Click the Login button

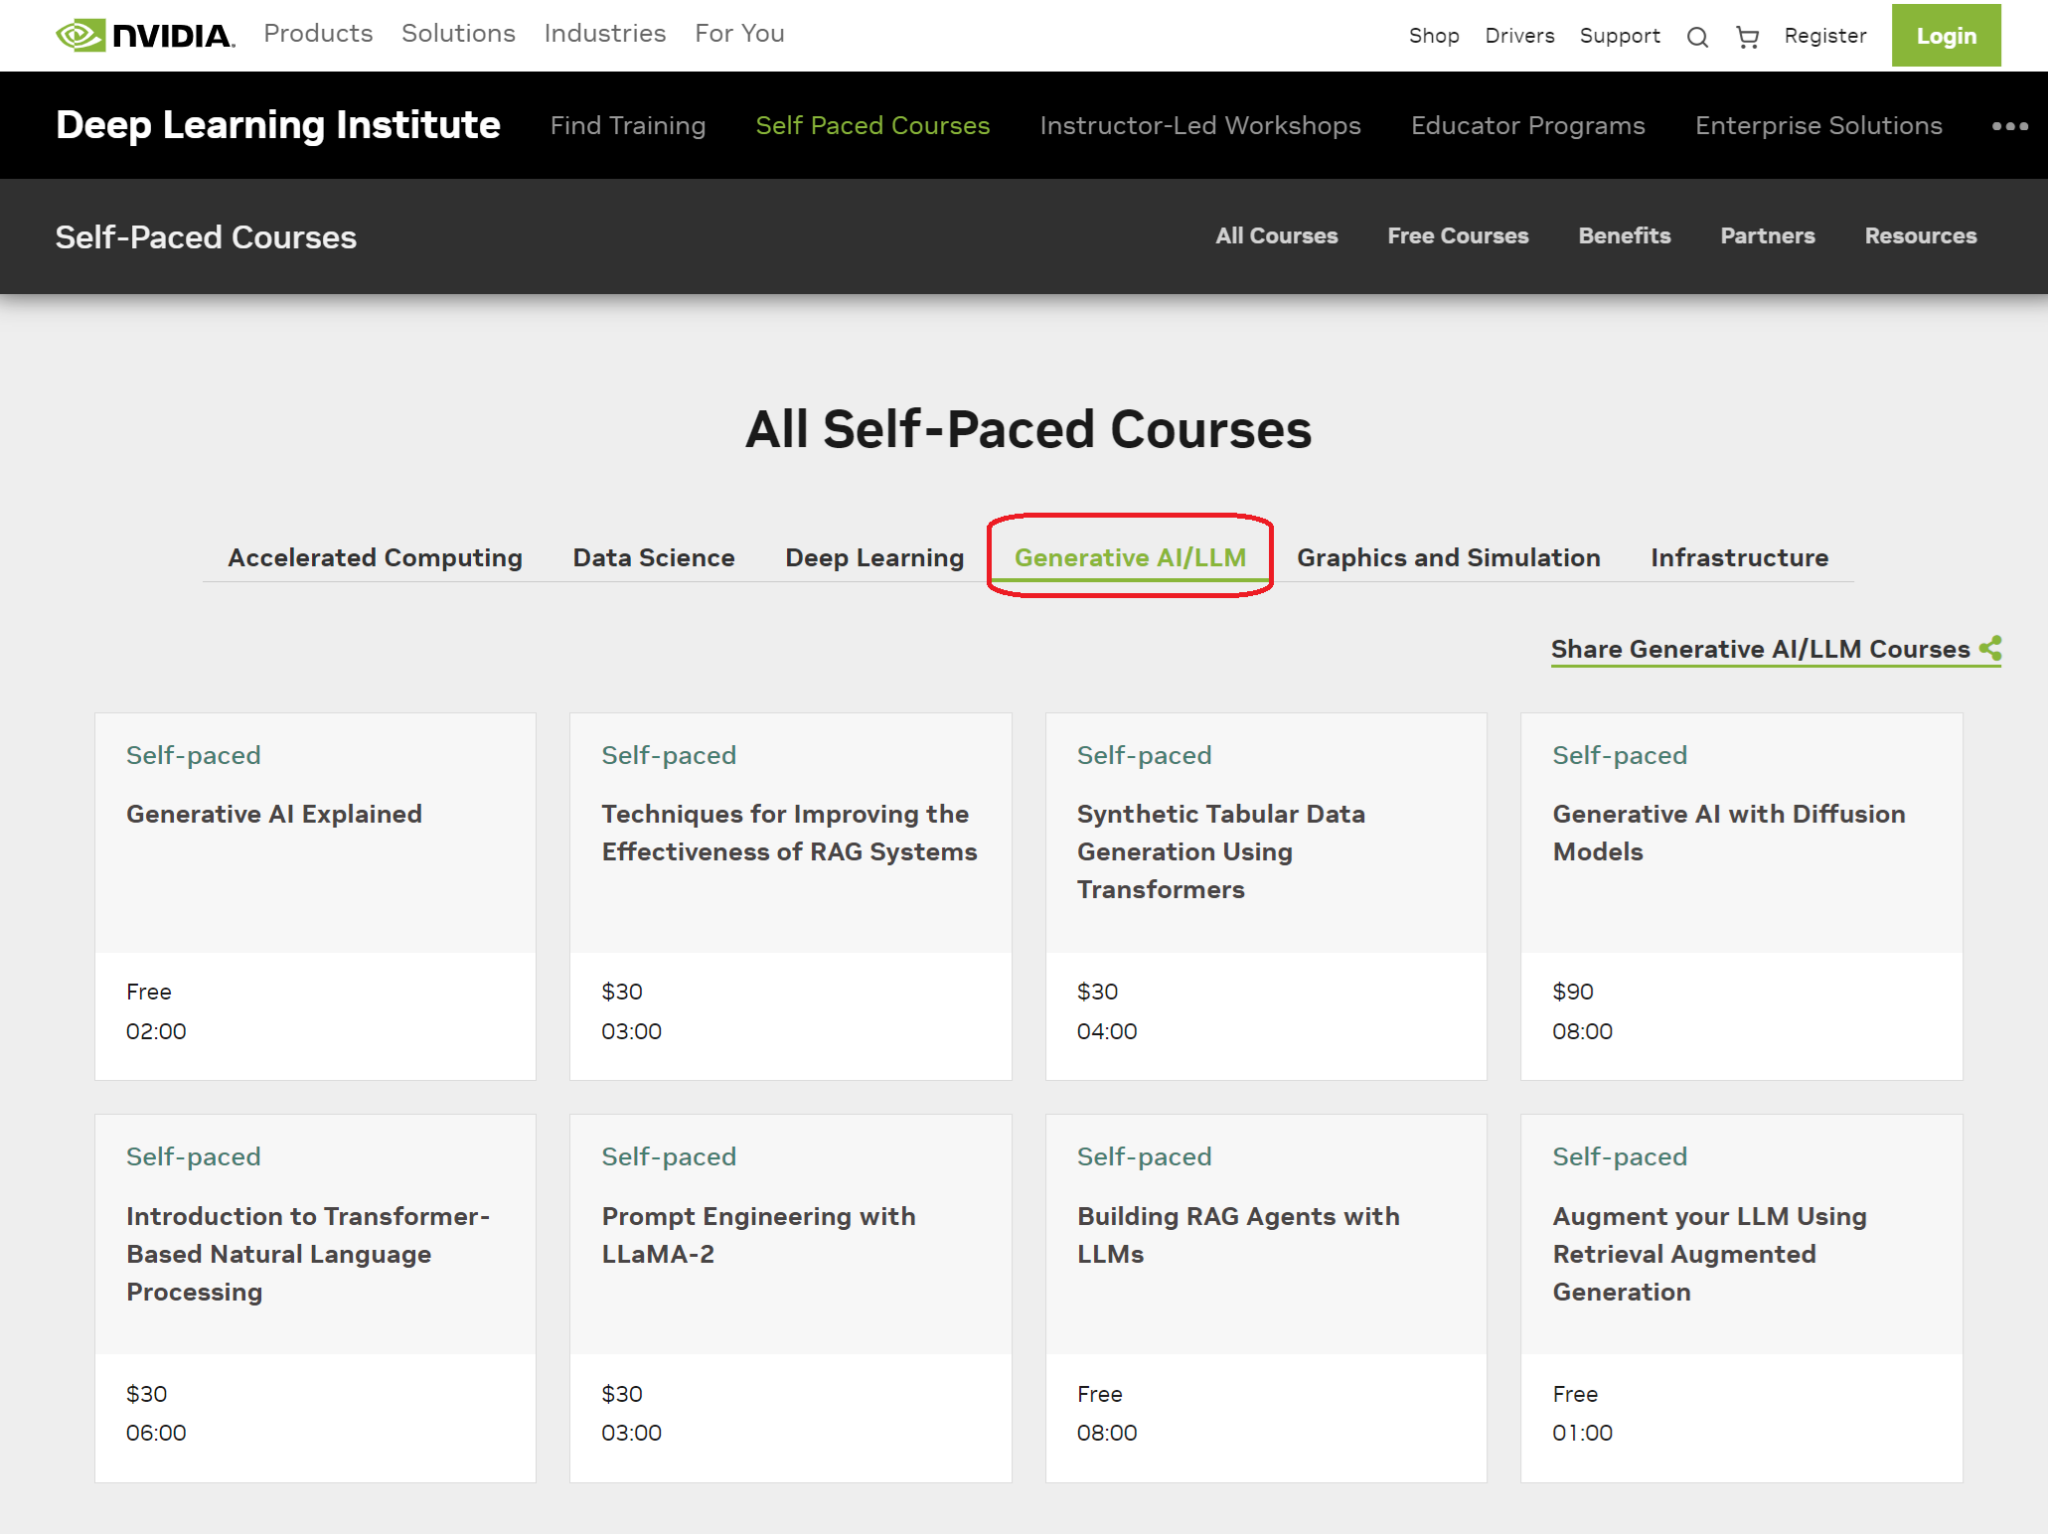(1945, 36)
